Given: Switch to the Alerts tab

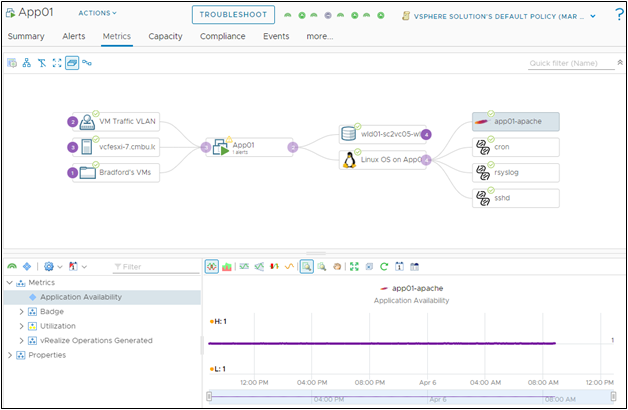Looking at the screenshot, I should coord(74,36).
